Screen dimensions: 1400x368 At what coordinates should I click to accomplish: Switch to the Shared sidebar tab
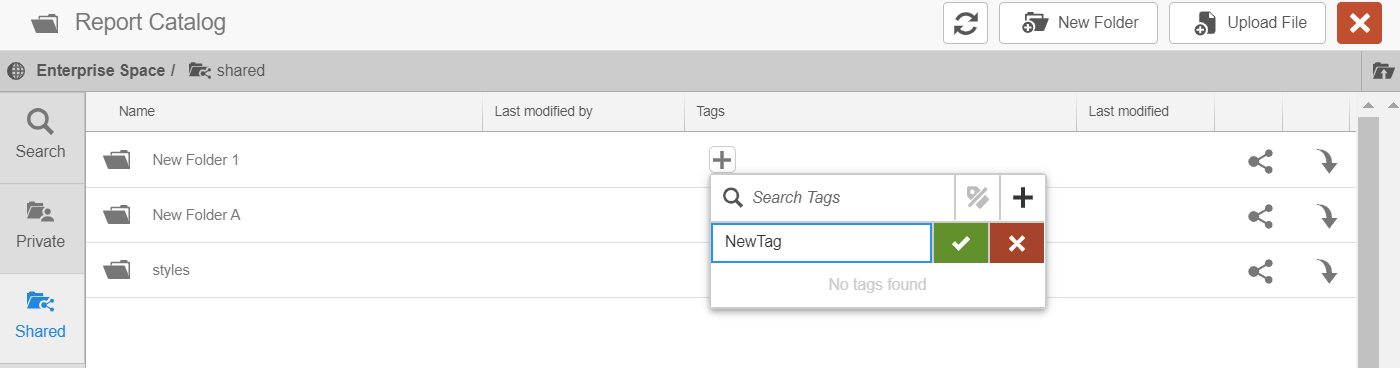(x=41, y=317)
